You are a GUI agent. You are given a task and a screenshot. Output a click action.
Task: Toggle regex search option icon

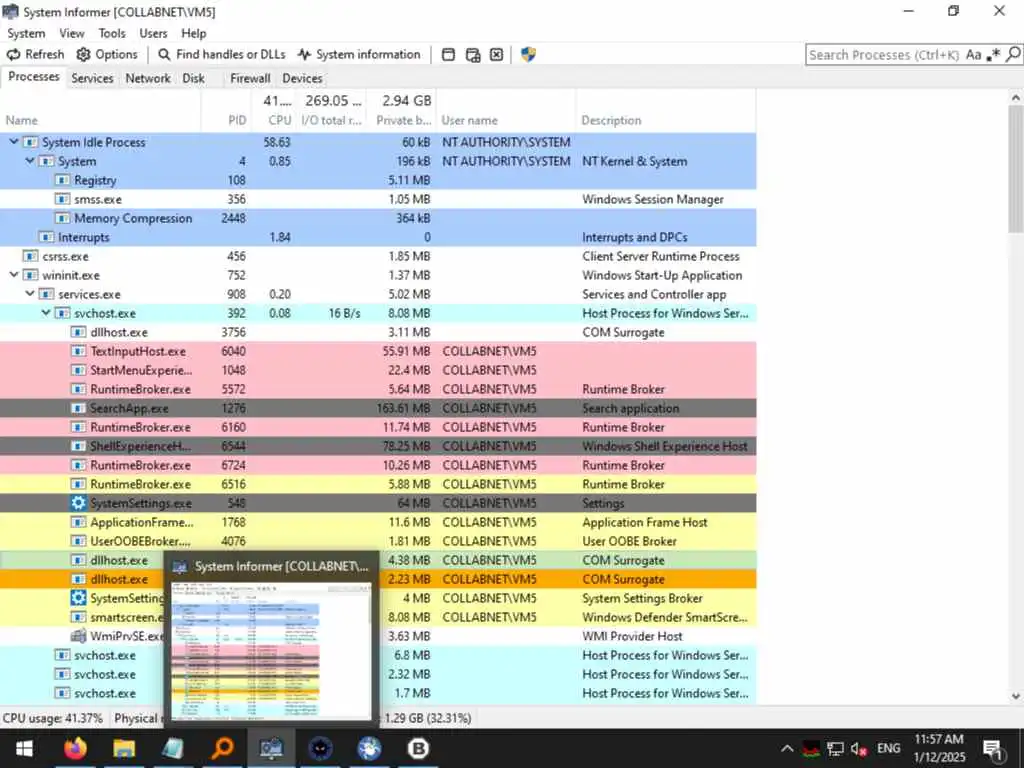pos(993,55)
